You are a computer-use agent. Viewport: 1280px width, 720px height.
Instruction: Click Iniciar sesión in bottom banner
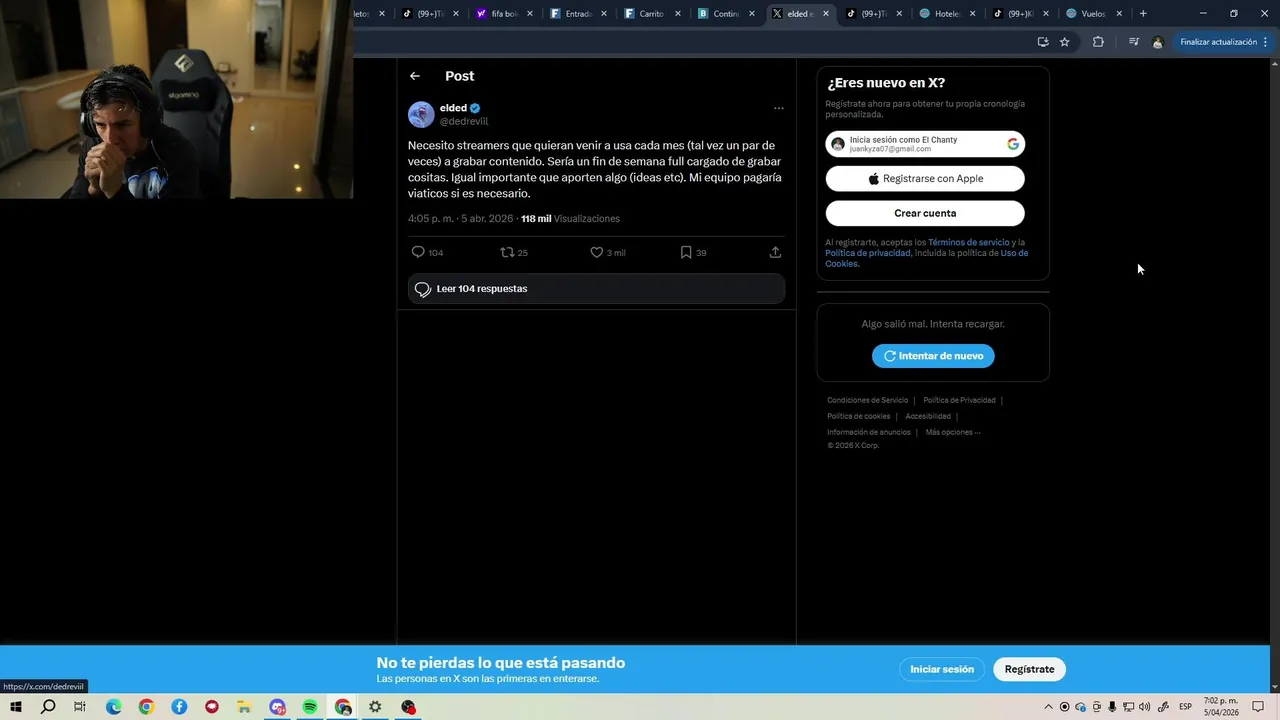942,669
